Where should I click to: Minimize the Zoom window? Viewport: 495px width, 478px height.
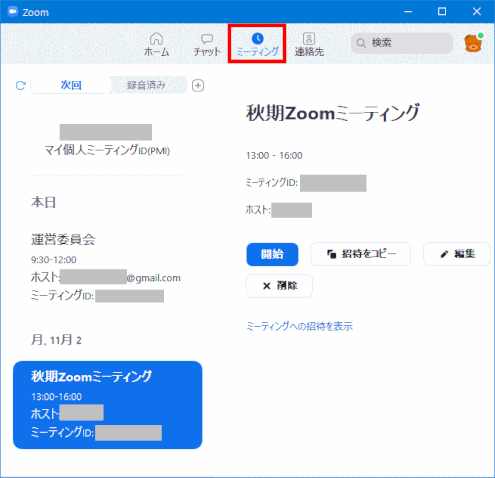pyautogui.click(x=408, y=12)
